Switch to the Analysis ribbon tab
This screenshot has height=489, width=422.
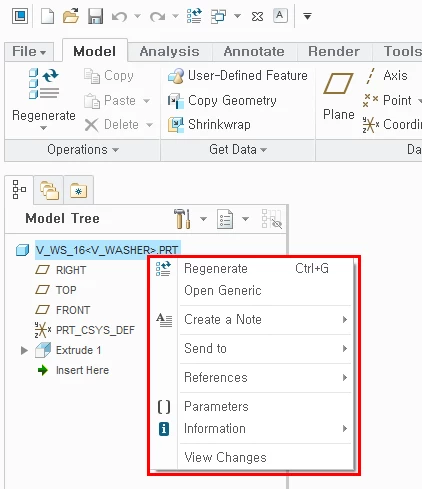point(169,52)
